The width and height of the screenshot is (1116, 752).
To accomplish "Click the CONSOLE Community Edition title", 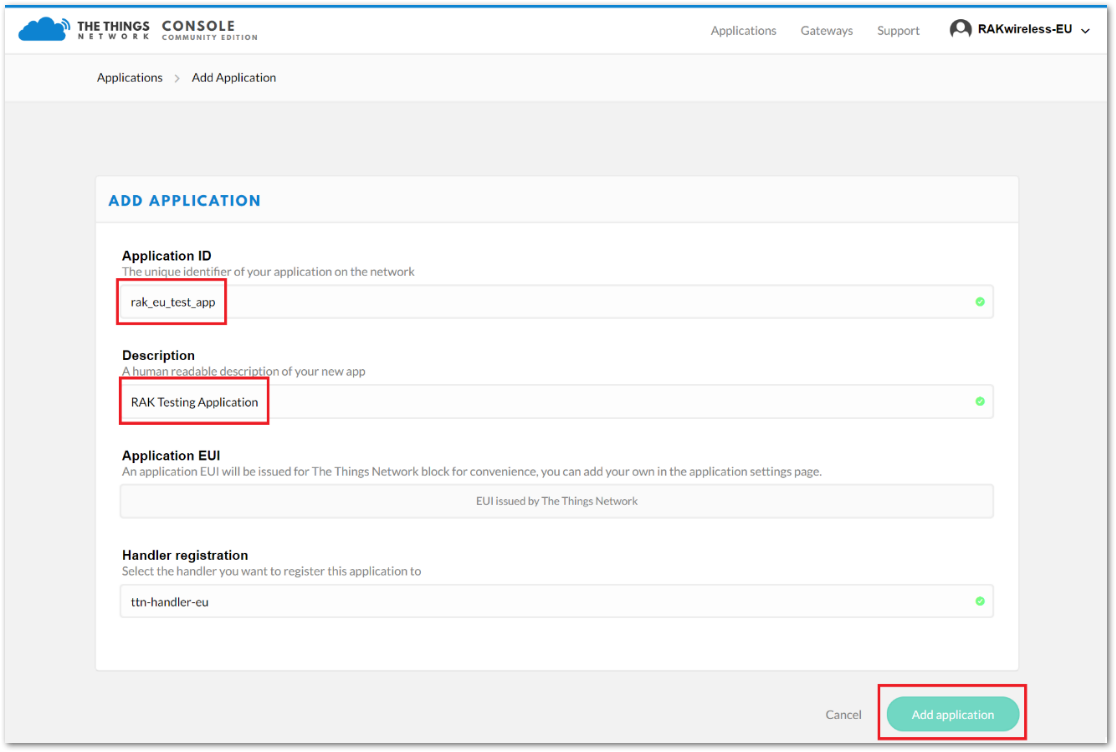I will (x=209, y=30).
